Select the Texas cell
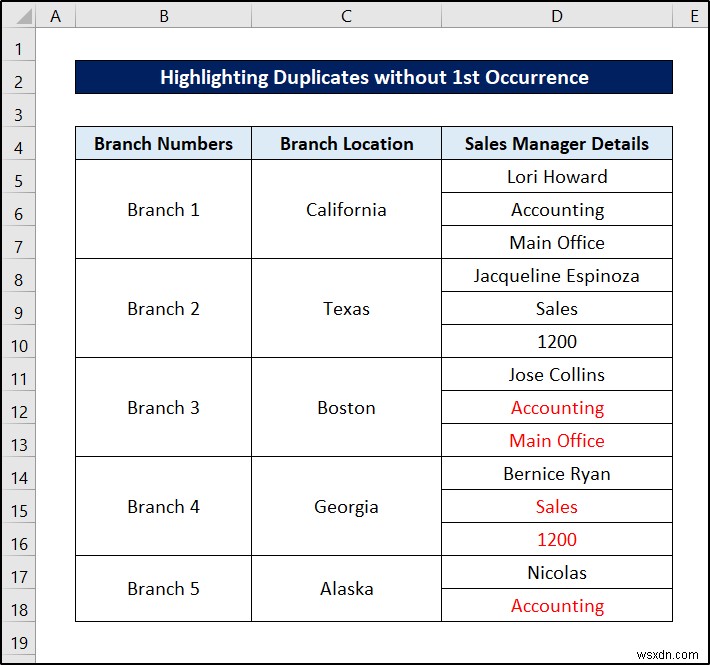Viewport: 710px width, 665px height. [346, 309]
